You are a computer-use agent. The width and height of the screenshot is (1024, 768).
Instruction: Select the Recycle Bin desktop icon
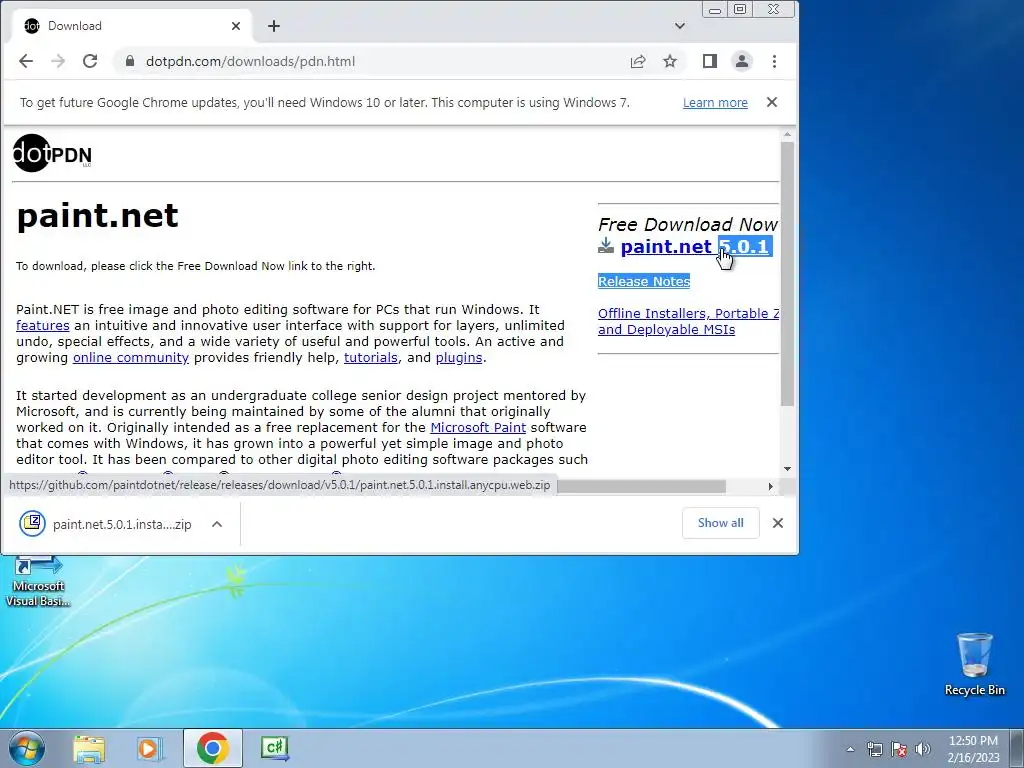click(974, 664)
